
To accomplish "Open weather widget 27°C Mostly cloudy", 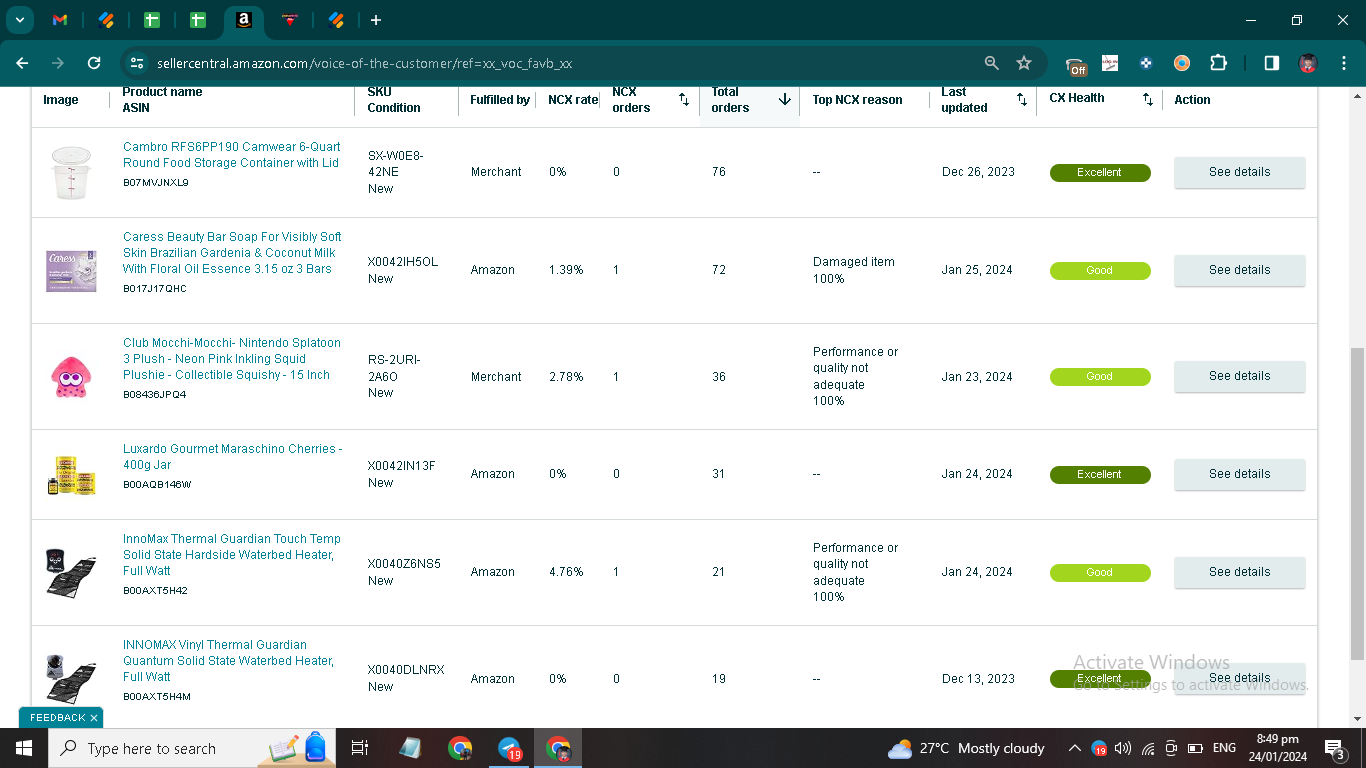I will coord(966,748).
